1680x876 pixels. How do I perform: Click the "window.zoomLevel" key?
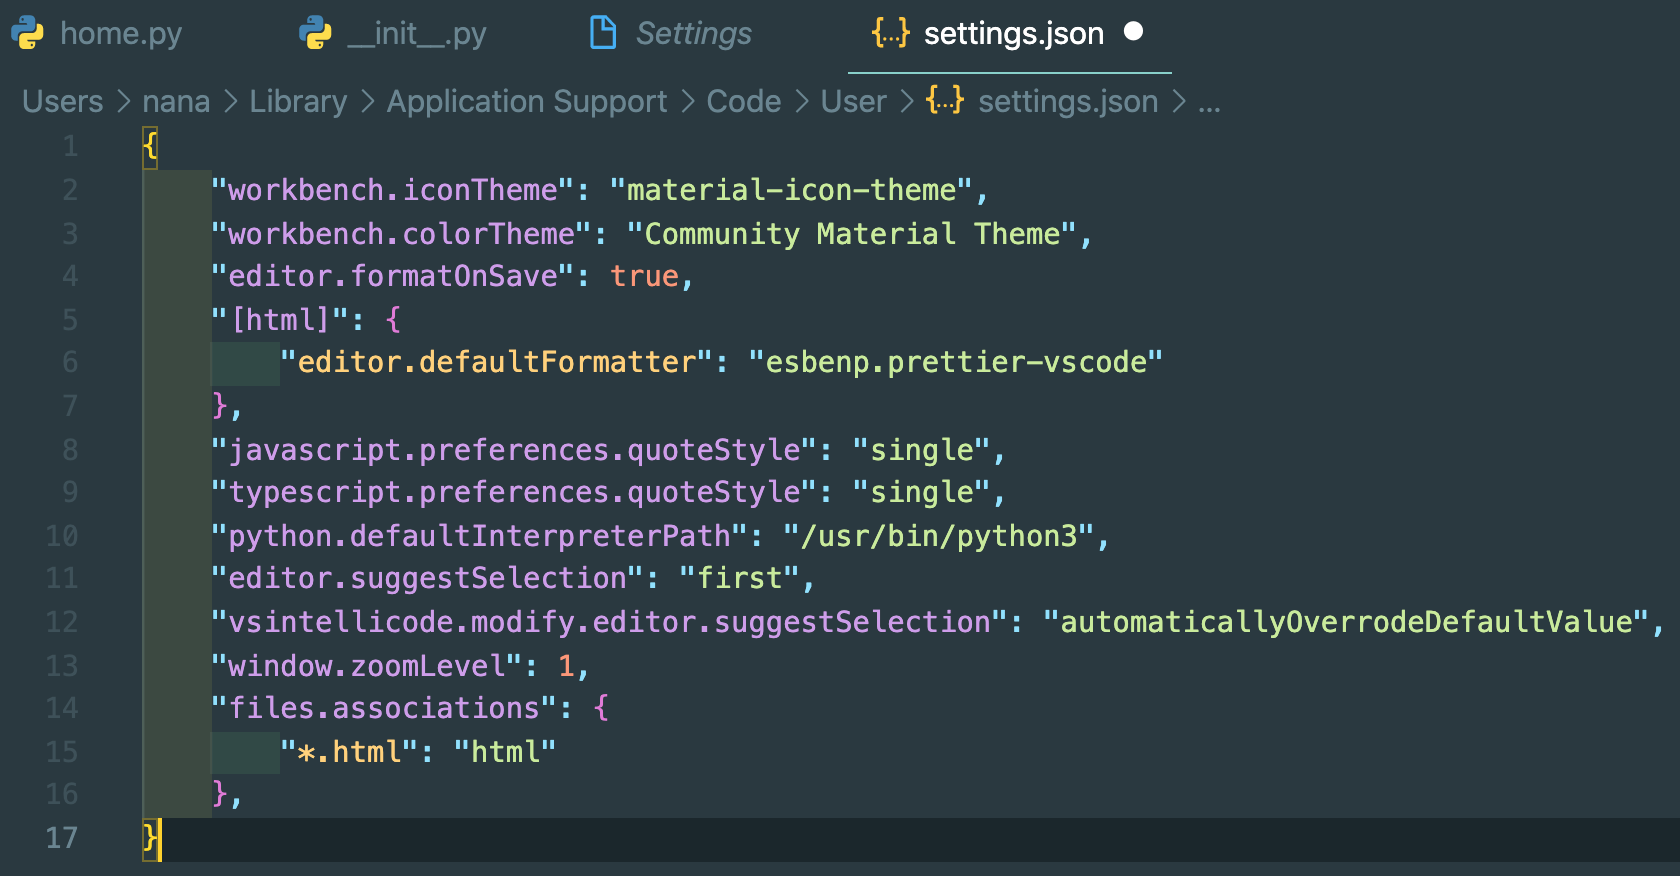tap(367, 666)
